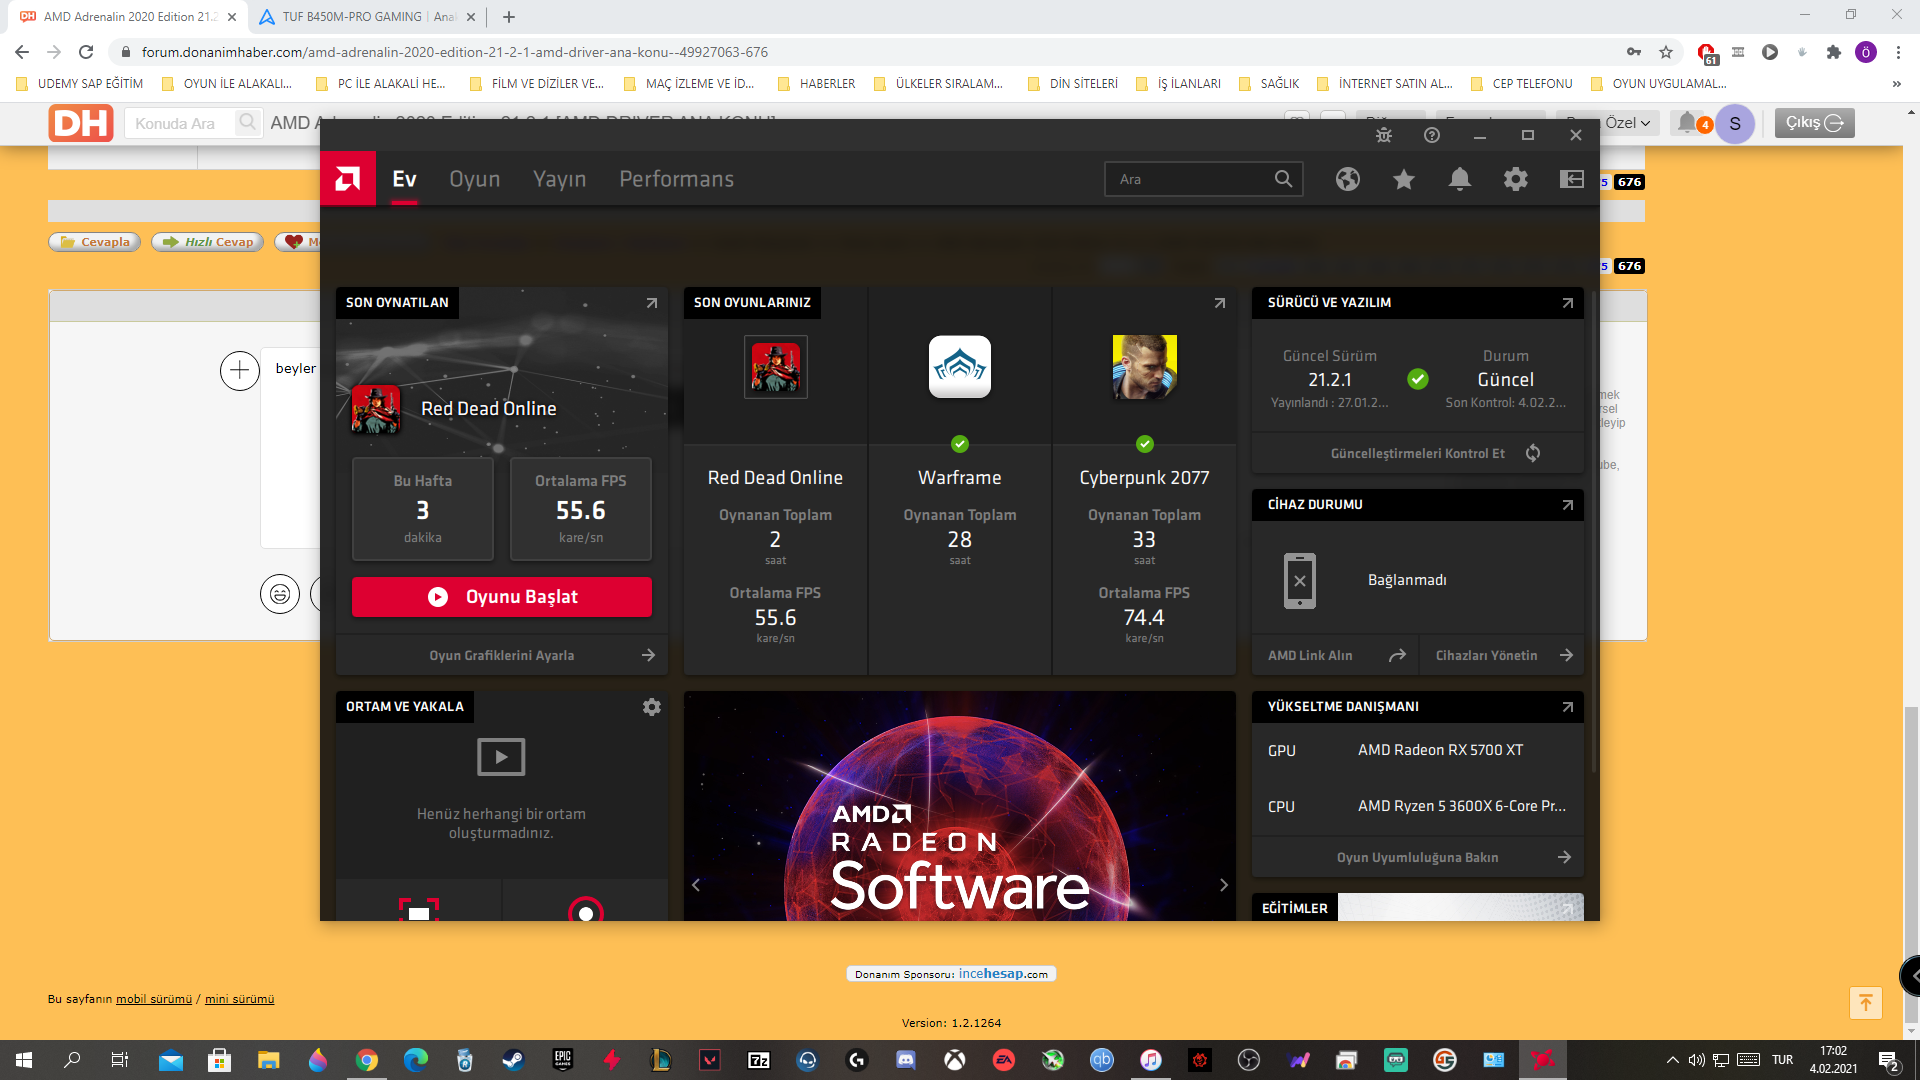The height and width of the screenshot is (1080, 1920).
Task: Select the Warframe game icon
Action: pyautogui.click(x=960, y=367)
